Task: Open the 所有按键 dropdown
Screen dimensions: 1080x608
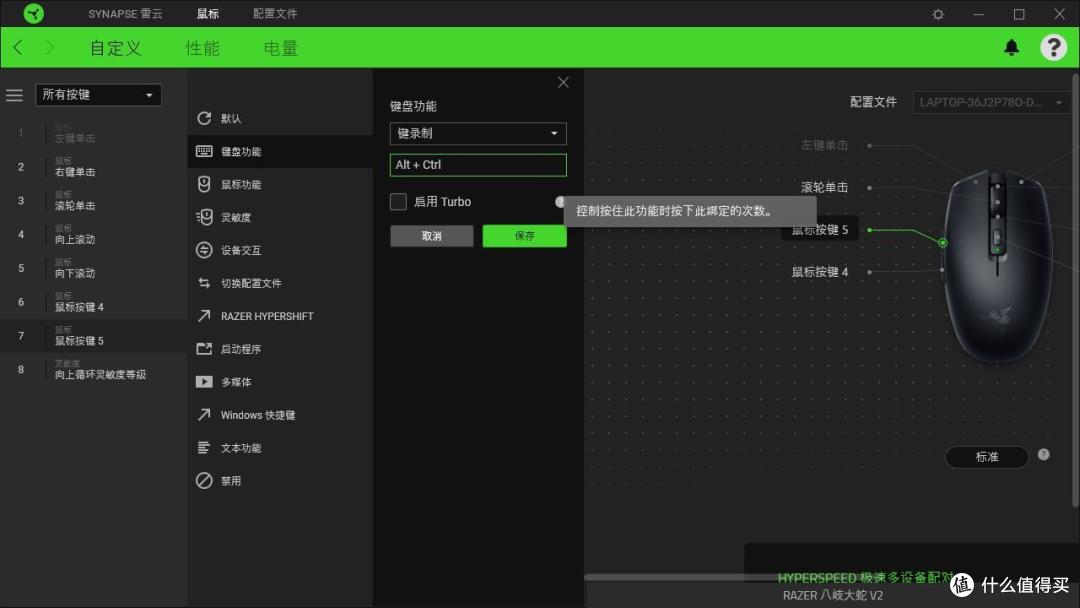Action: pyautogui.click(x=98, y=95)
